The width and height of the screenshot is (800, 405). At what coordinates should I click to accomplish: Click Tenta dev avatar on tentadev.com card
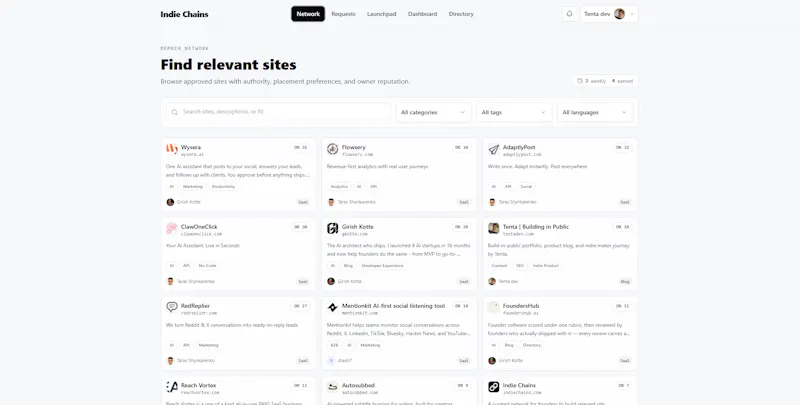tap(492, 281)
